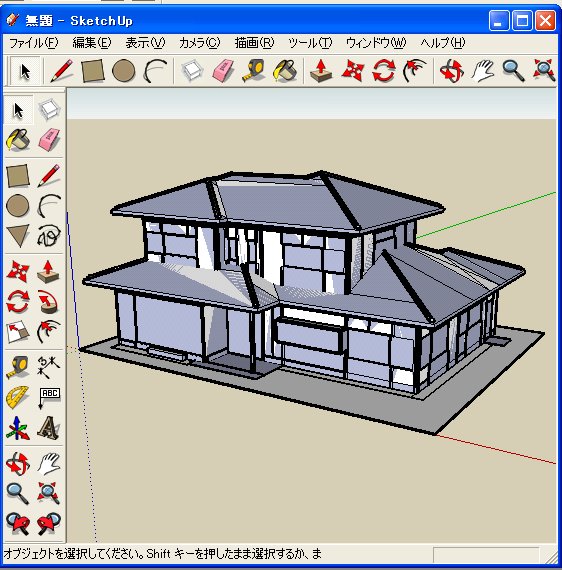Select the Tape Measure tool in top toolbar
Viewport: 562px width, 570px height.
[x=253, y=71]
